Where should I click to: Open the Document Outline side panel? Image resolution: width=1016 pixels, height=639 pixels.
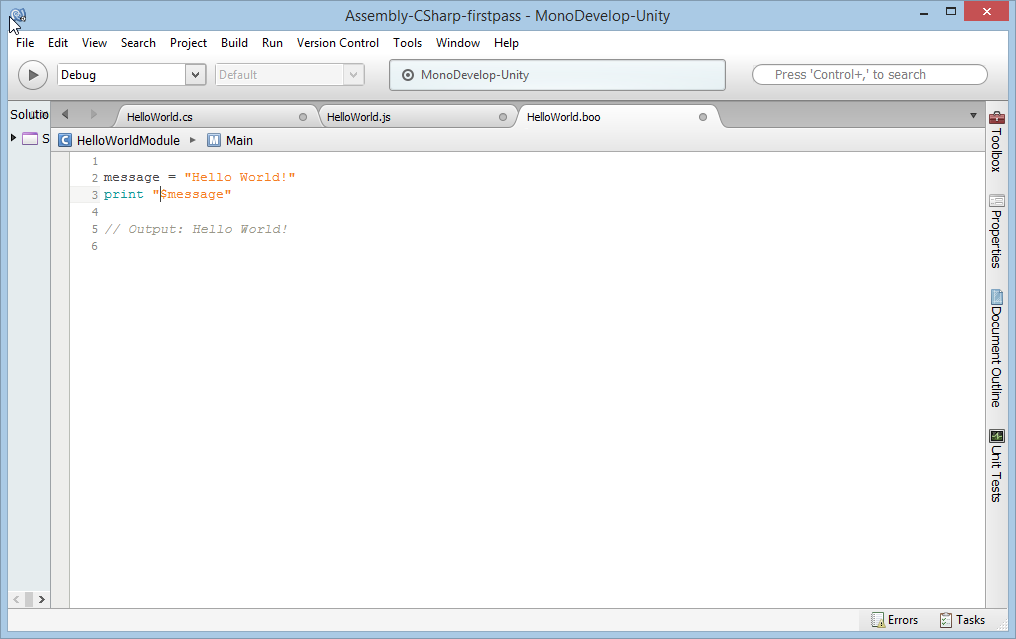pos(997,349)
